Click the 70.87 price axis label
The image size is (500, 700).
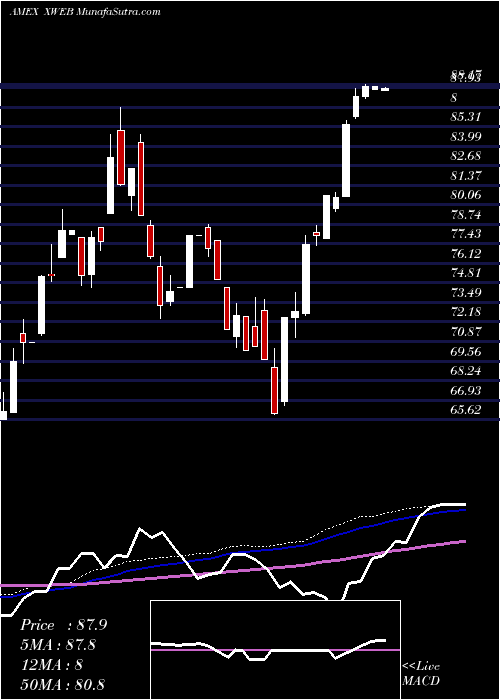click(x=466, y=332)
